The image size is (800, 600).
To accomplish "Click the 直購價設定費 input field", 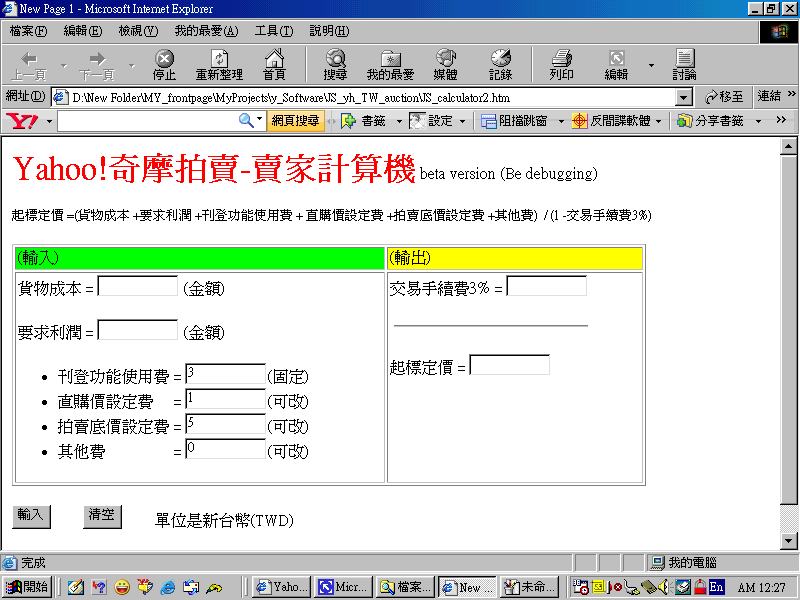I will pyautogui.click(x=226, y=398).
